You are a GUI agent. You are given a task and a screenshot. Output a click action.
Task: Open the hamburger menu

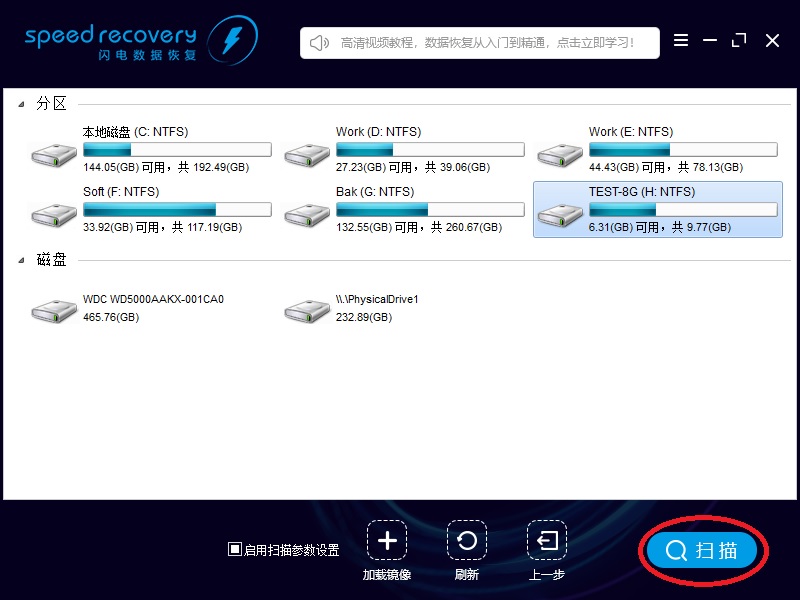tap(681, 41)
